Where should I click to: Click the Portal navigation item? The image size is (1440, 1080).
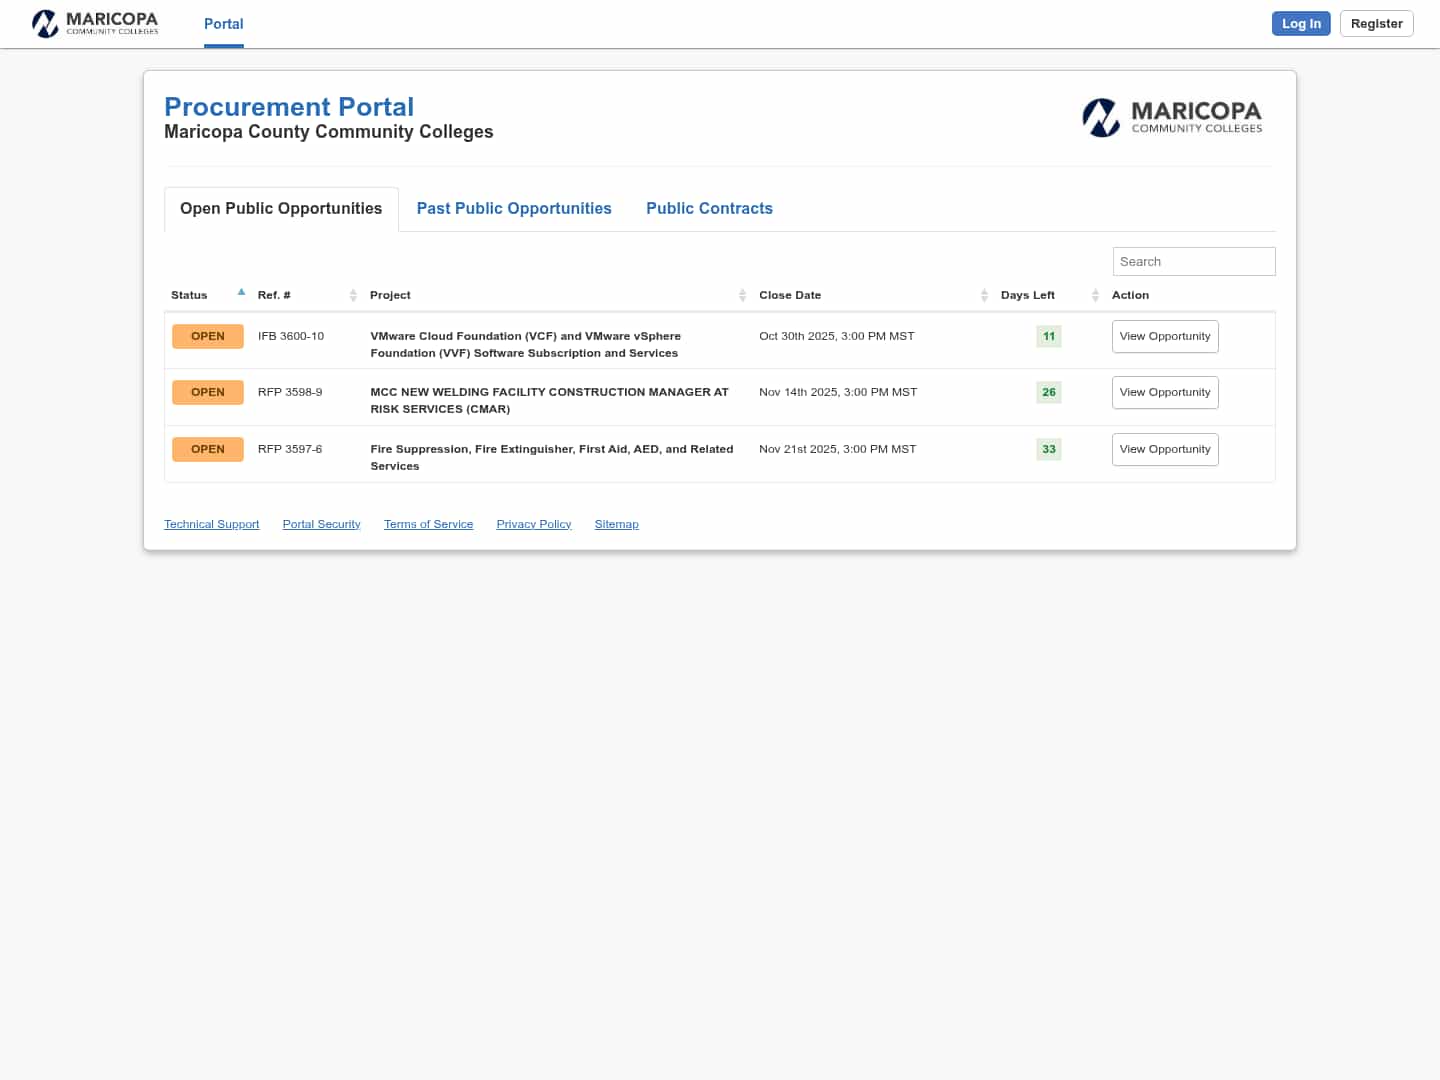(x=223, y=24)
